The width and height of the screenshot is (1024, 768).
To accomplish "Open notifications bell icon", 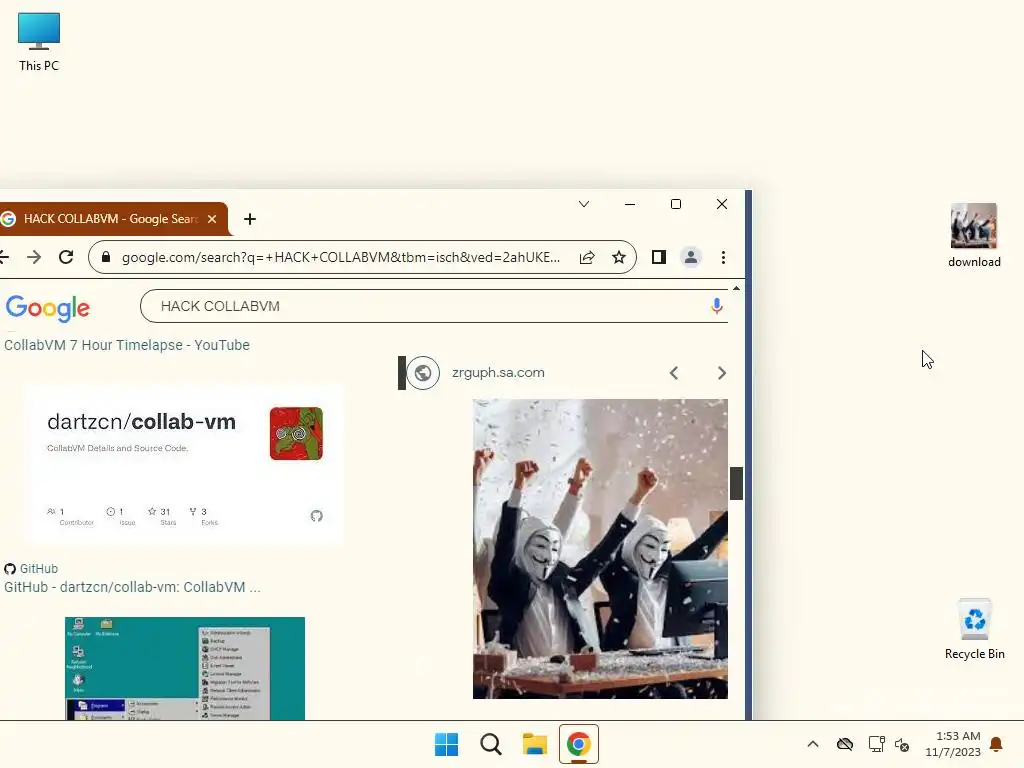I will tap(996, 744).
